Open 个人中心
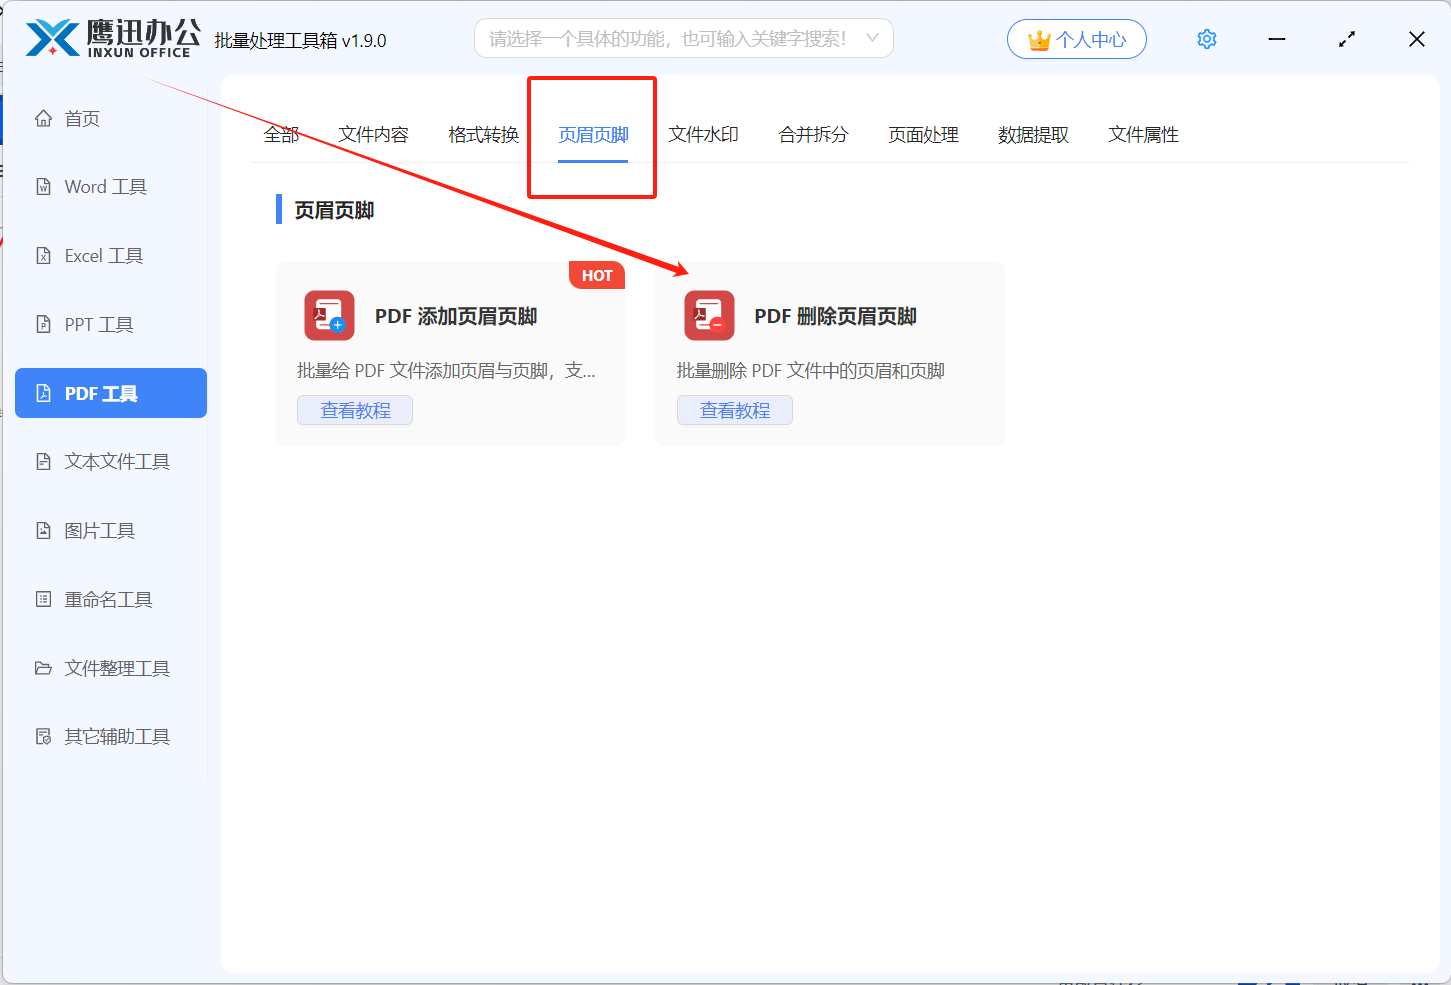 [x=1077, y=38]
